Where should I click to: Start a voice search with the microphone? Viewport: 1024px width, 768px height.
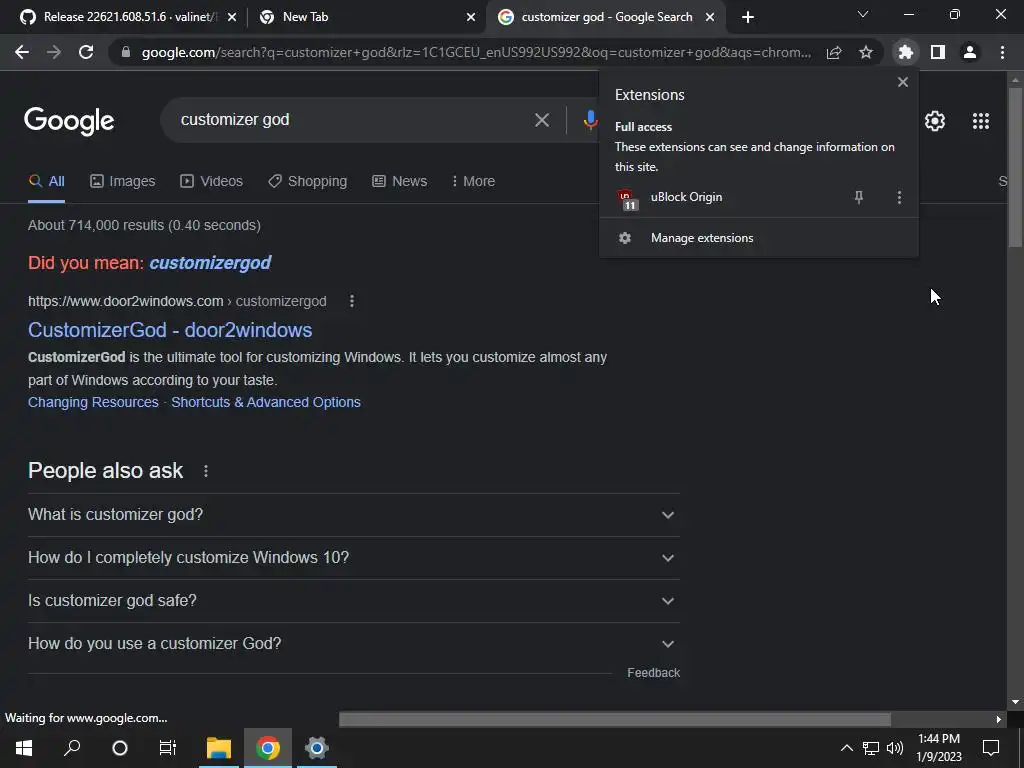click(x=590, y=120)
